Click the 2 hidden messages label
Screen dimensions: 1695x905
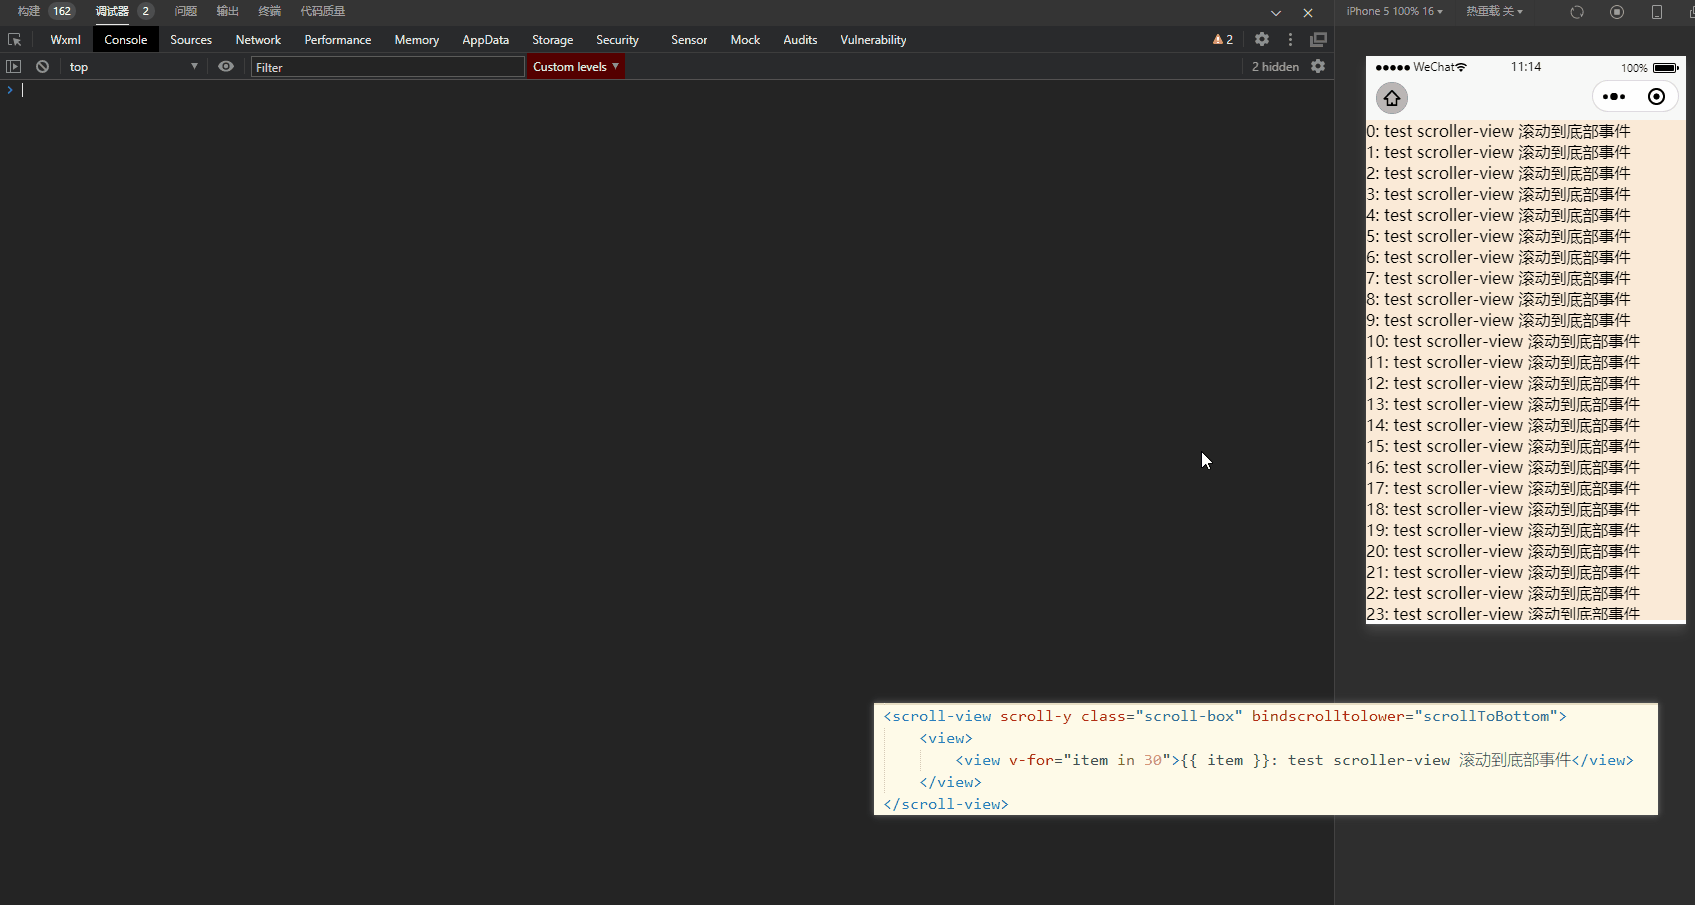click(1275, 67)
